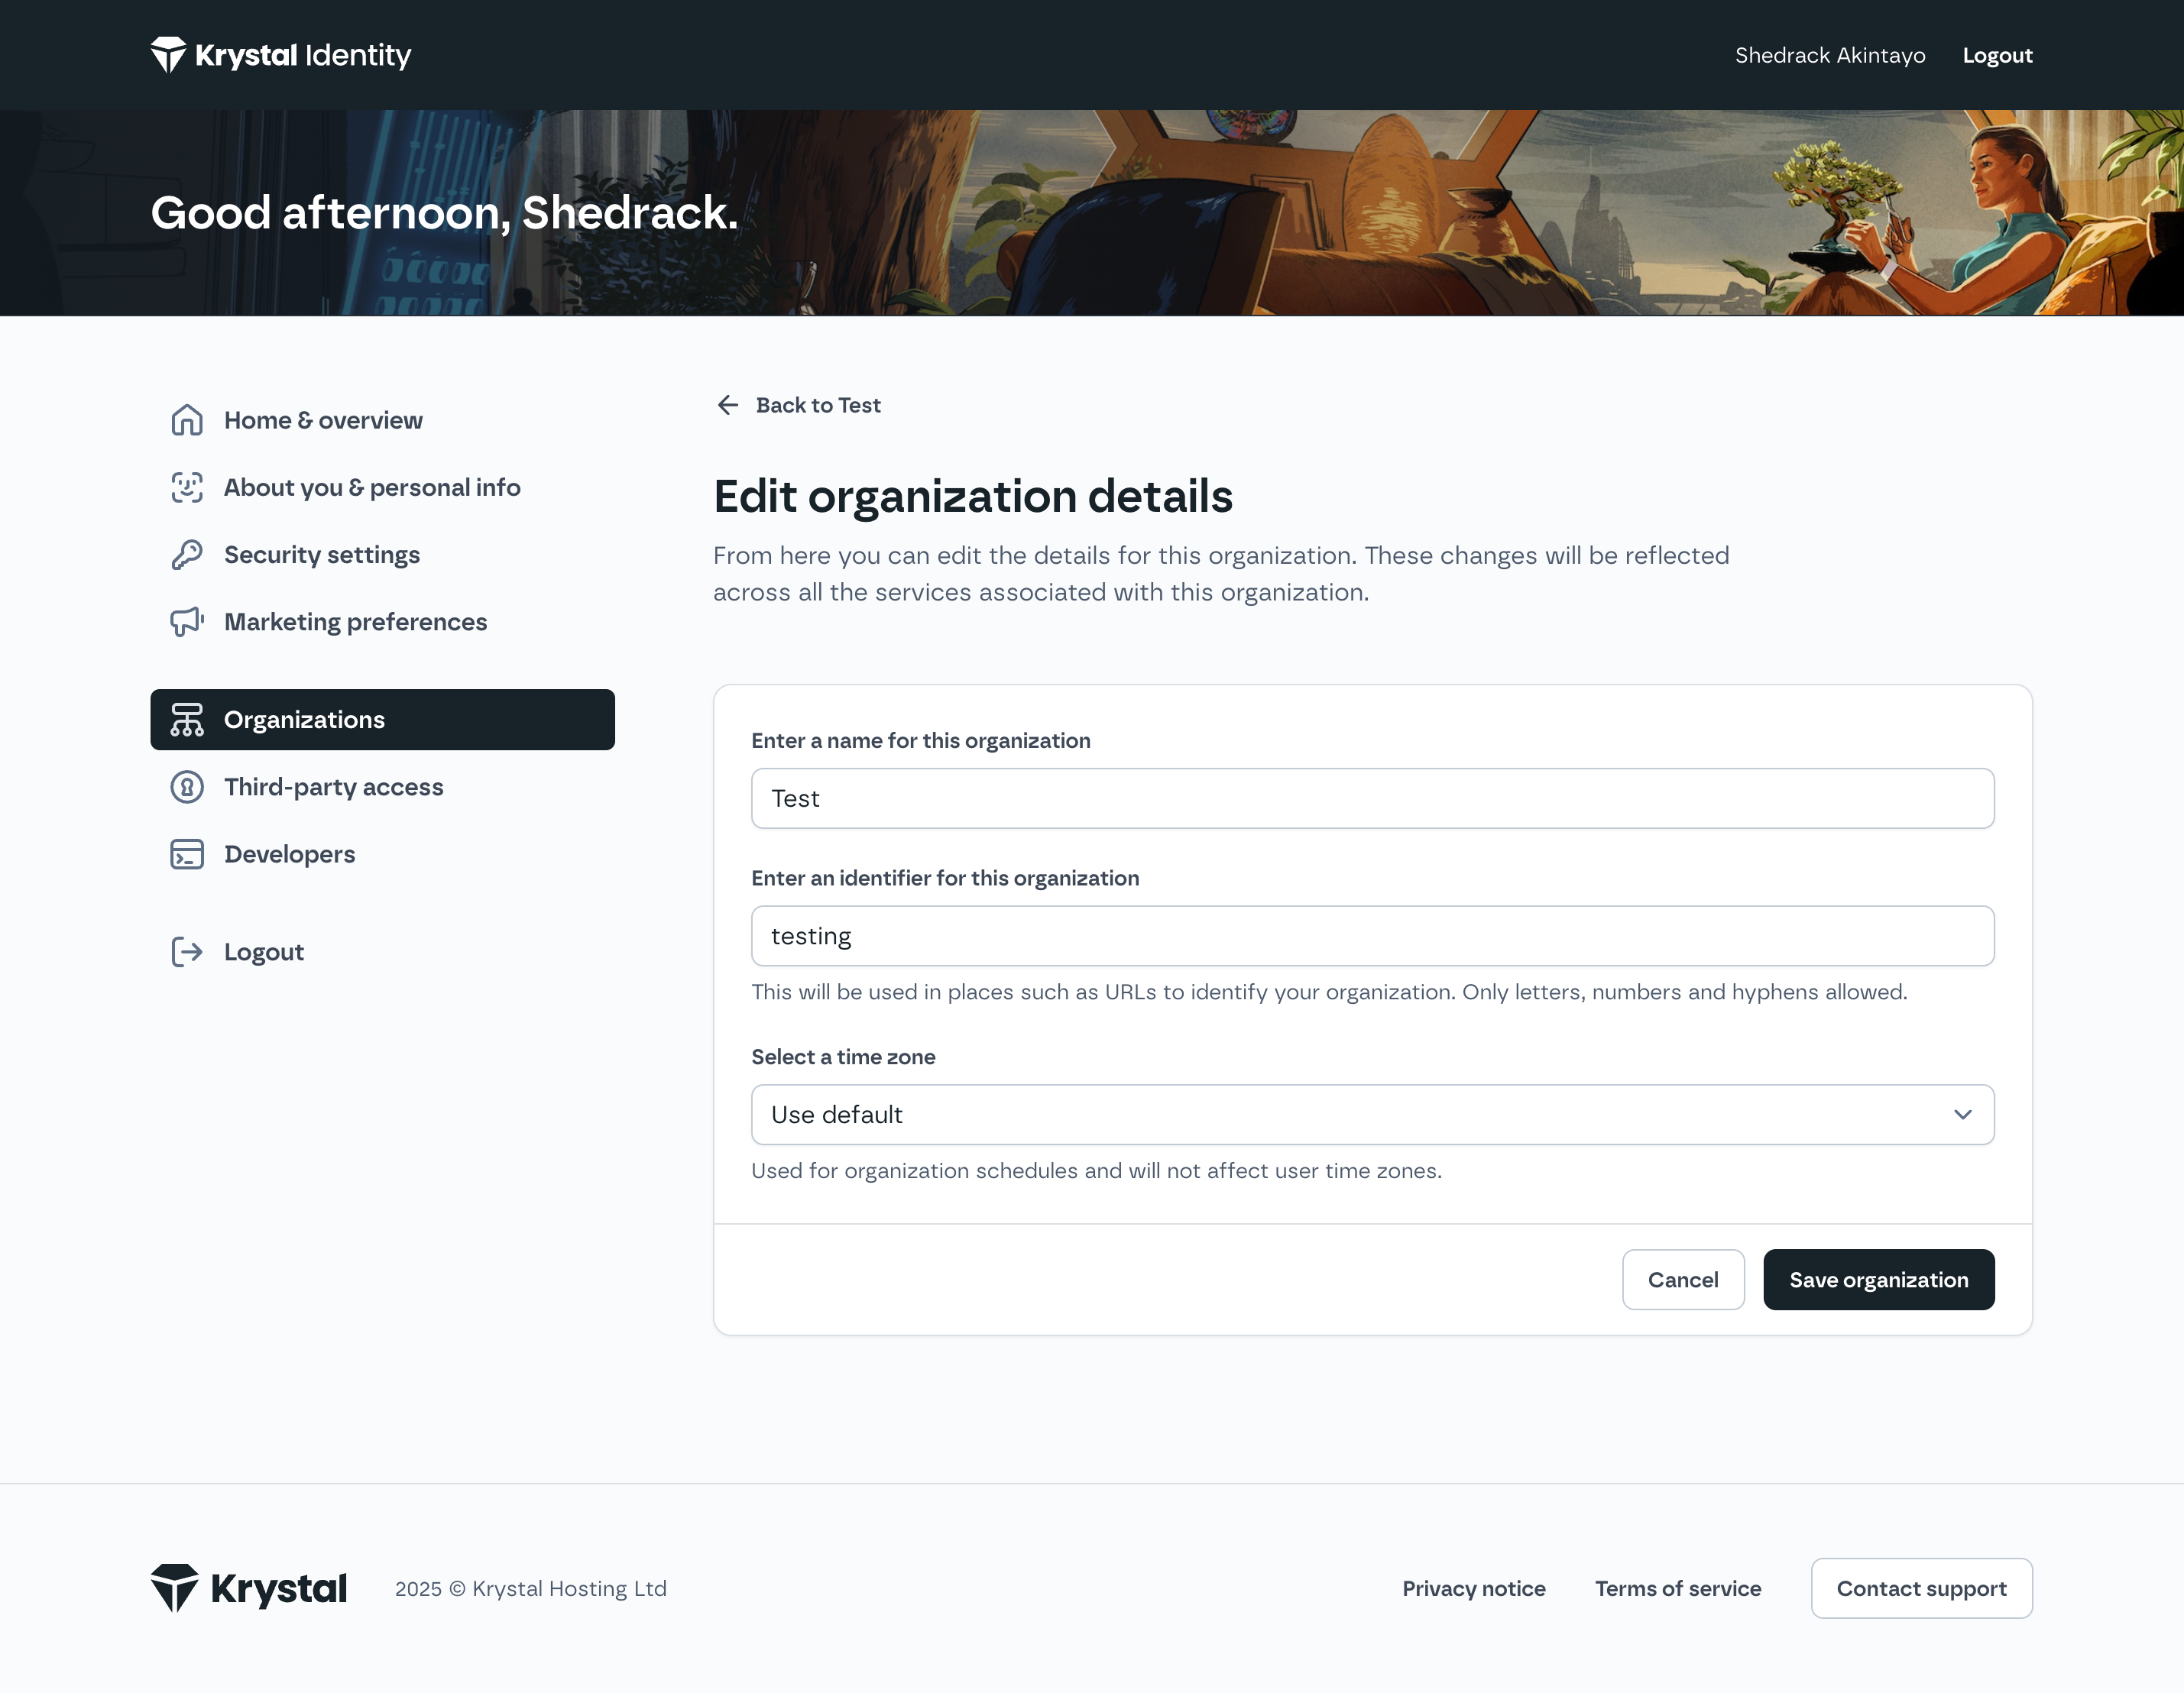
Task: Select Marketing preferences in sidebar
Action: click(x=383, y=622)
